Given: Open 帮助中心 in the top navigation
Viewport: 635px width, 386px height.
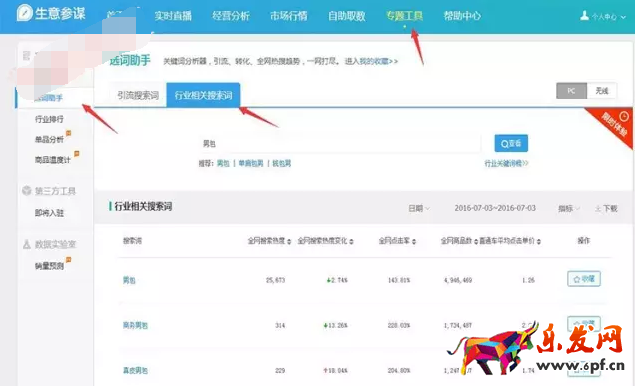Looking at the screenshot, I should pos(462,16).
